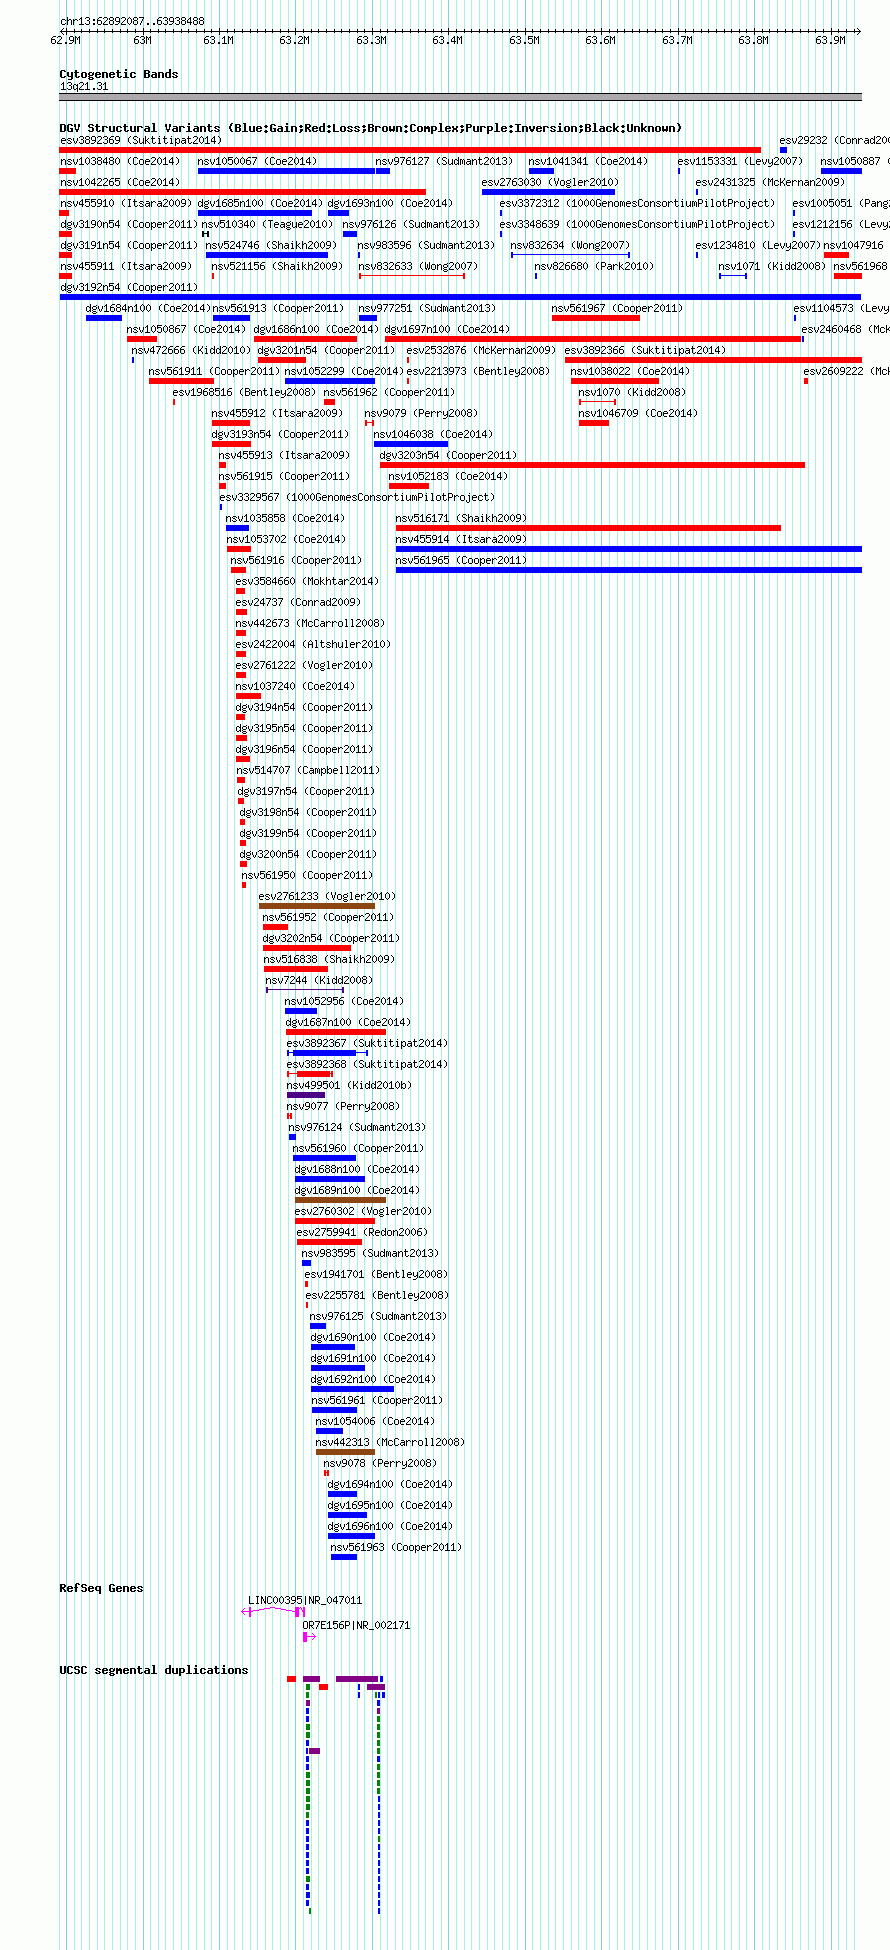Select esv2763030 (Vogler2010) variant

coord(549,192)
